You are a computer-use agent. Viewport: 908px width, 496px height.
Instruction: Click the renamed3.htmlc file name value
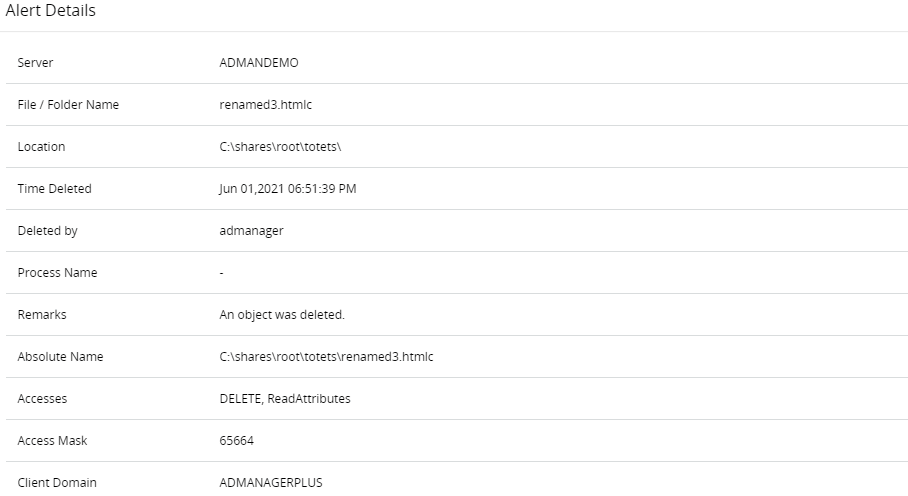coord(266,105)
